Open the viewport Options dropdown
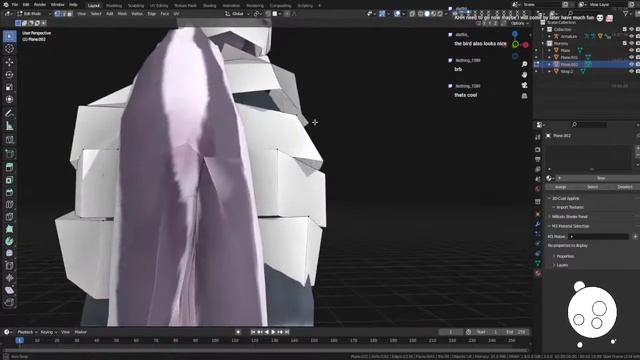 pyautogui.click(x=520, y=23)
